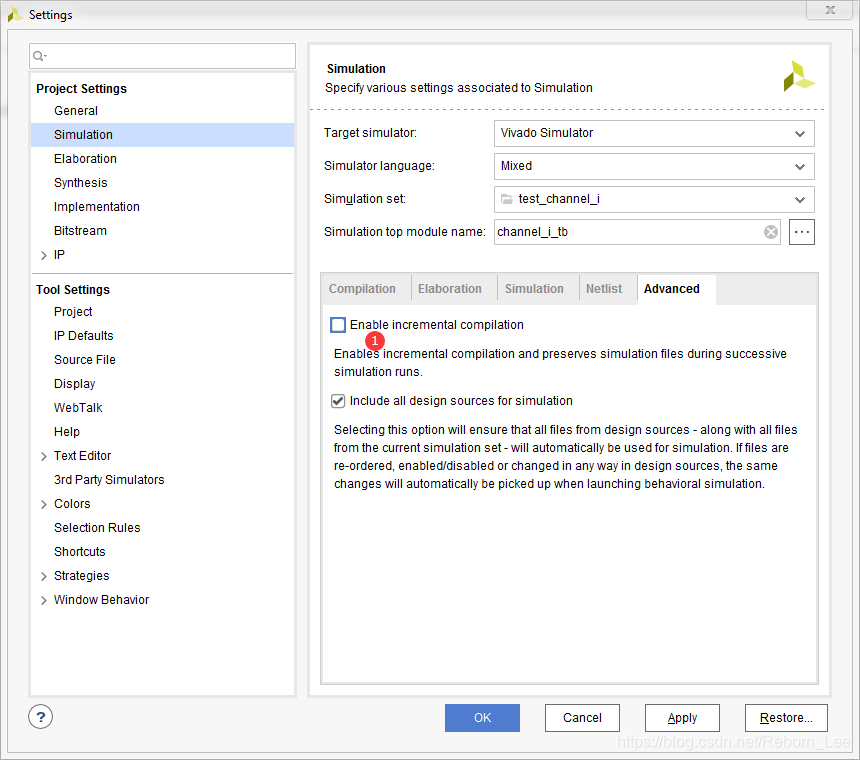
Task: Switch to the Netlist tab
Action: (x=604, y=289)
